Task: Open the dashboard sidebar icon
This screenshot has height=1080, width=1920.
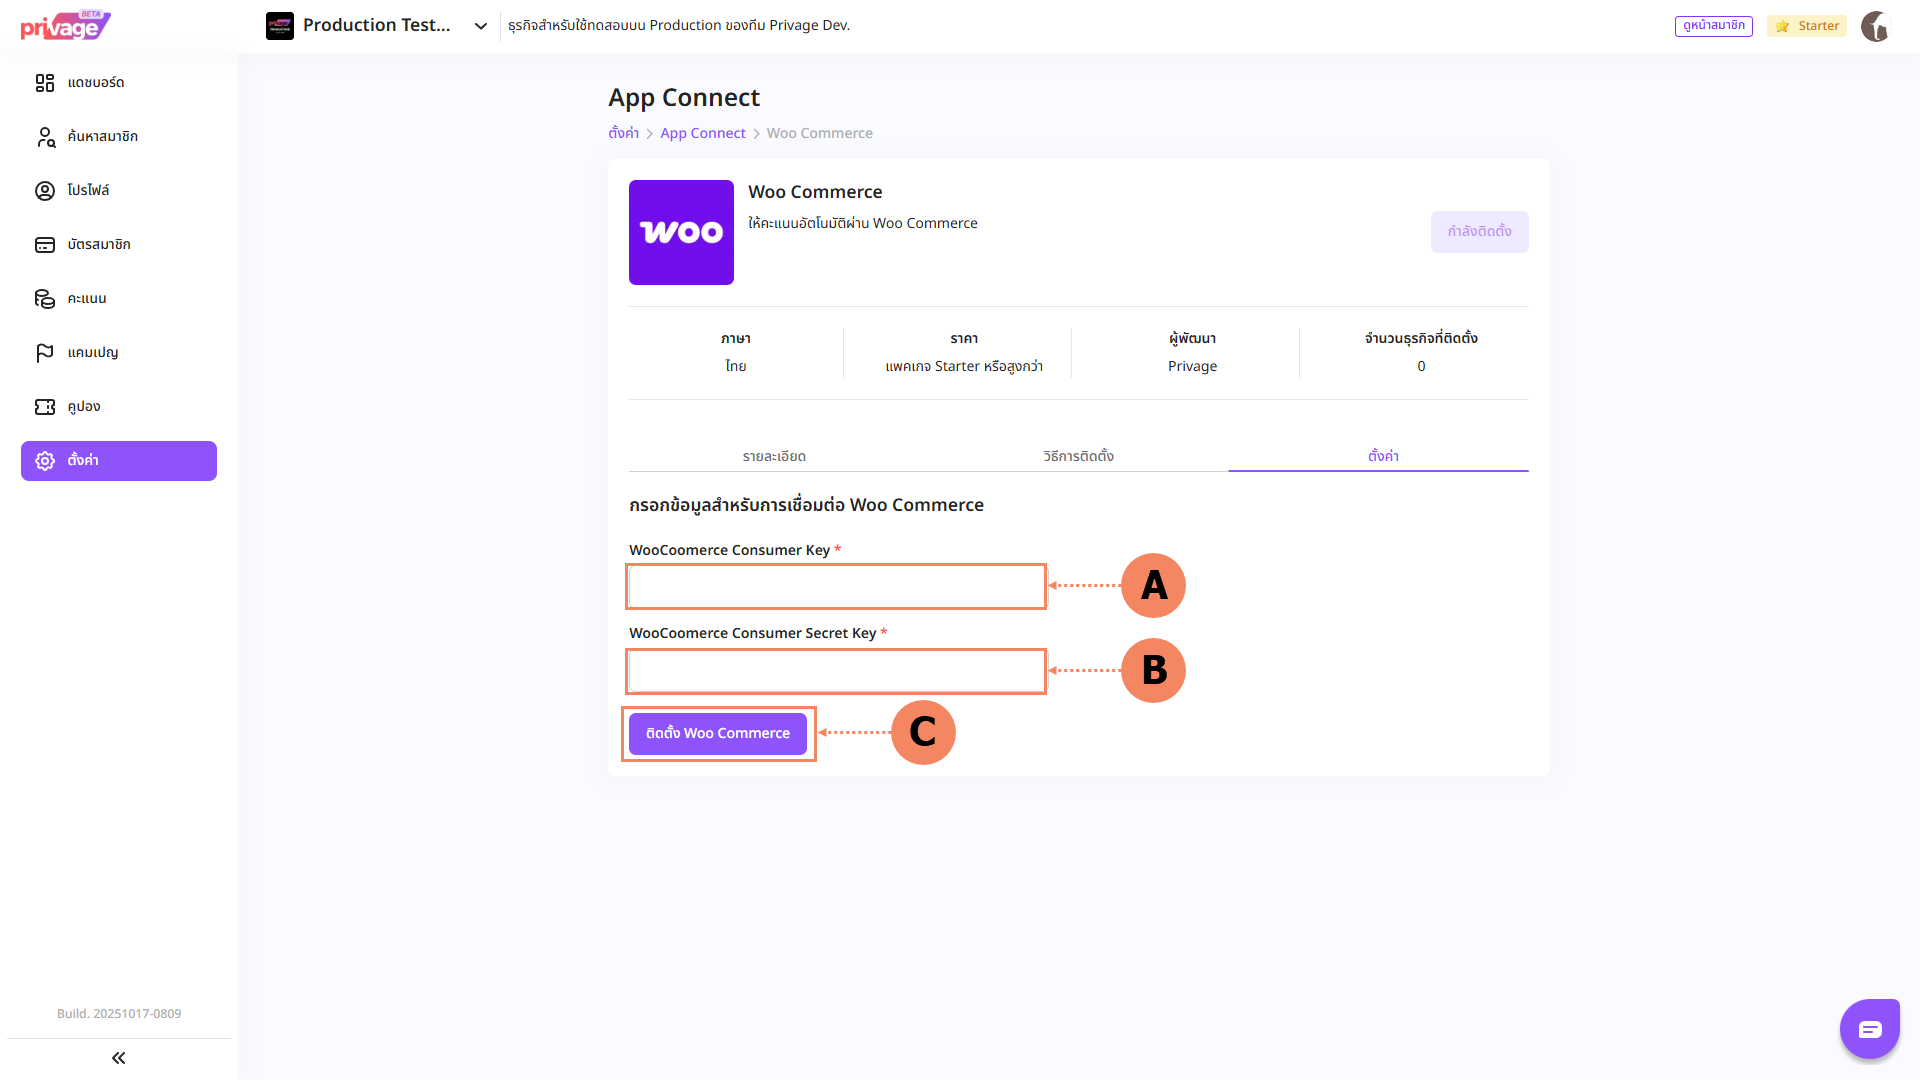Action: pos(45,83)
